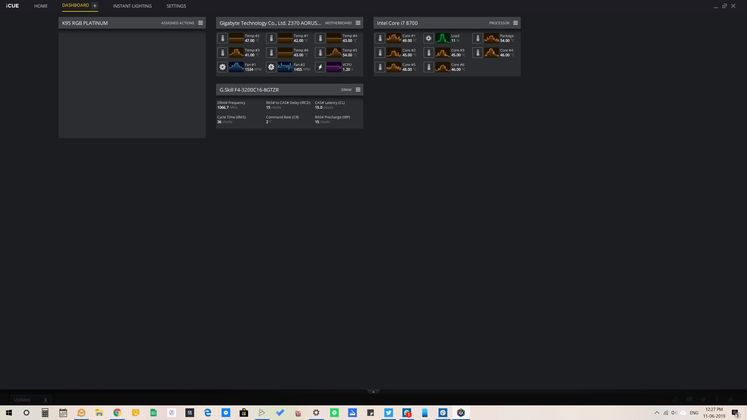Click thermometer icon beside Core #1

tap(380, 38)
